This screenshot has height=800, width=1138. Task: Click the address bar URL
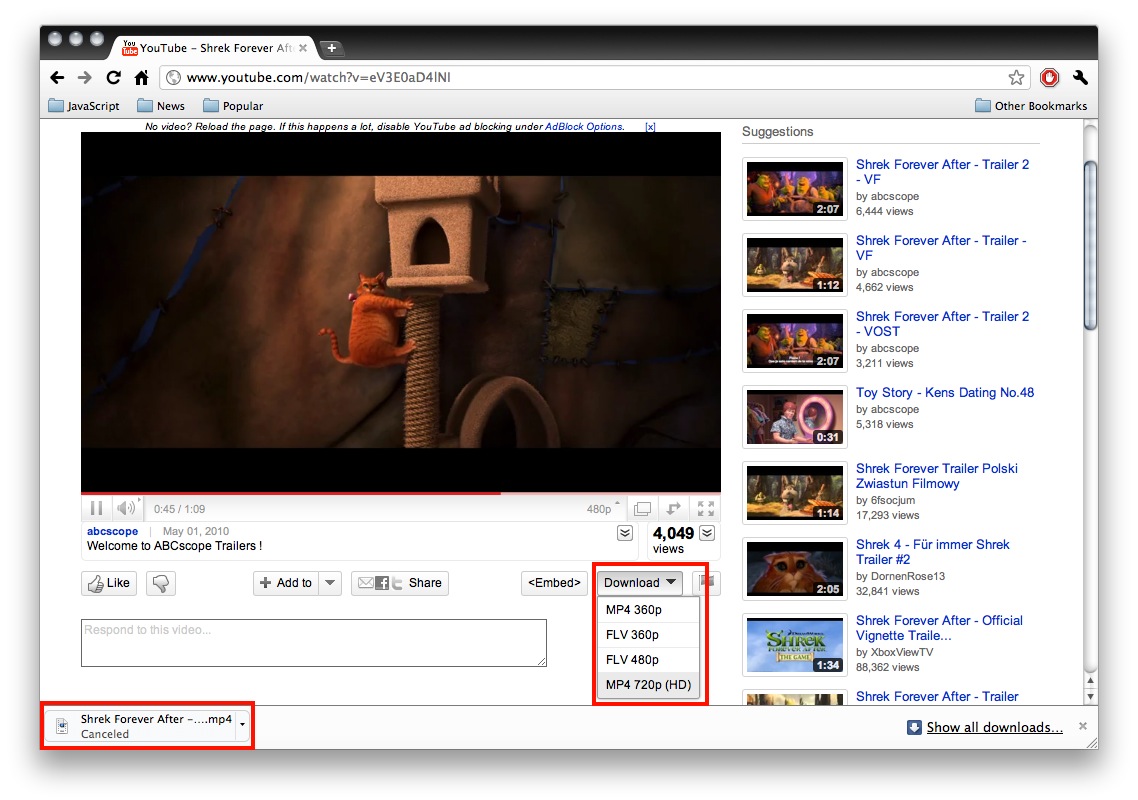point(319,78)
